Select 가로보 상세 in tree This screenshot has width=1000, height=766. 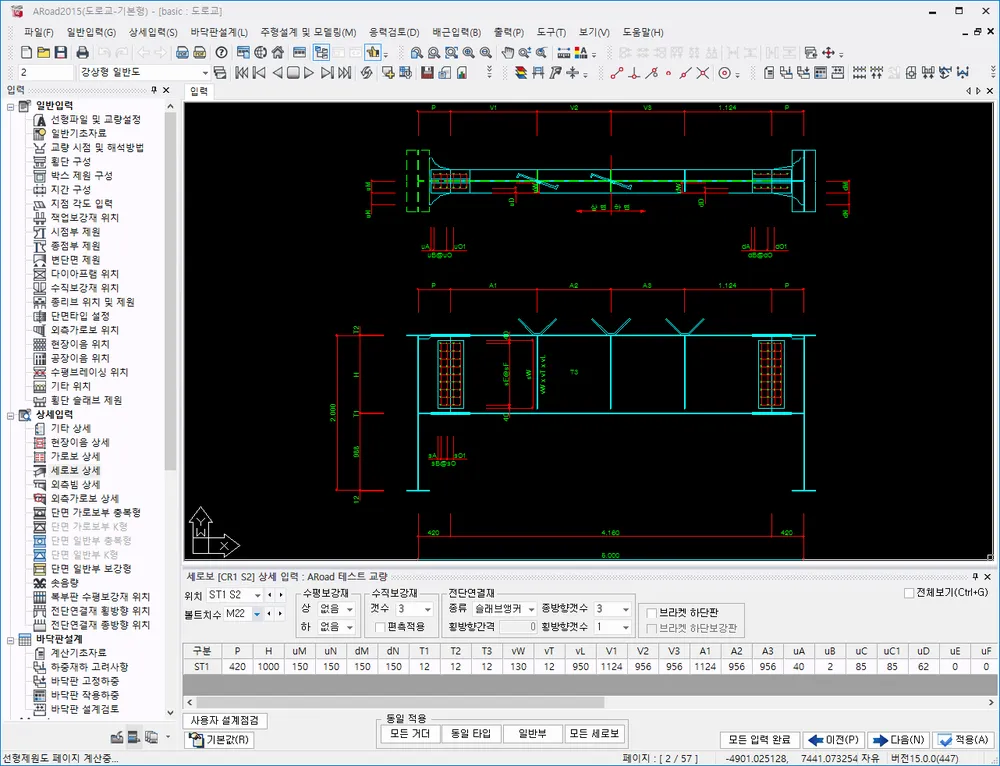[x=75, y=456]
